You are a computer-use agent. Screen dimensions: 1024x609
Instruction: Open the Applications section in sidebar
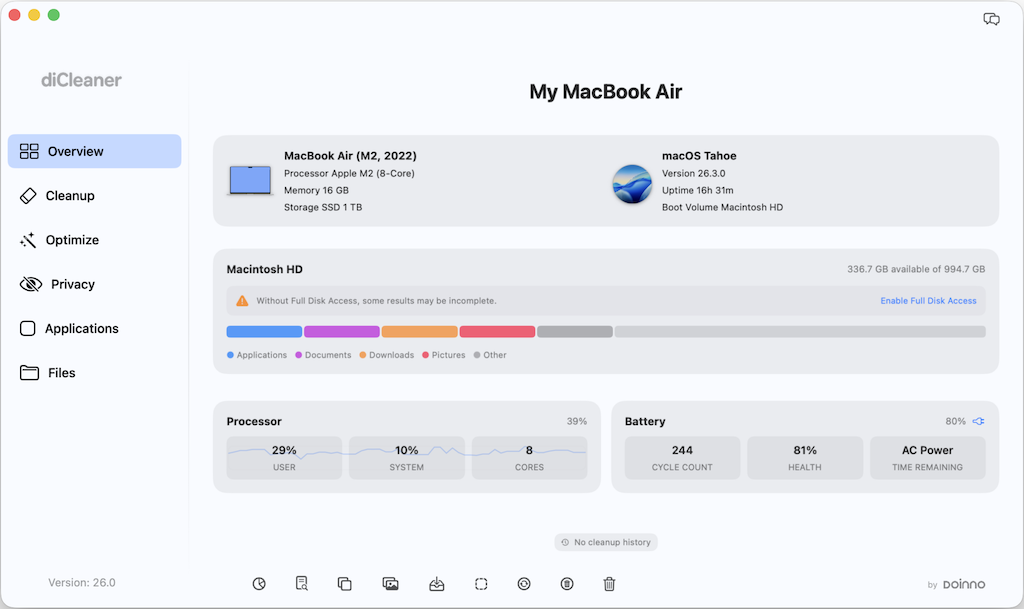81,328
